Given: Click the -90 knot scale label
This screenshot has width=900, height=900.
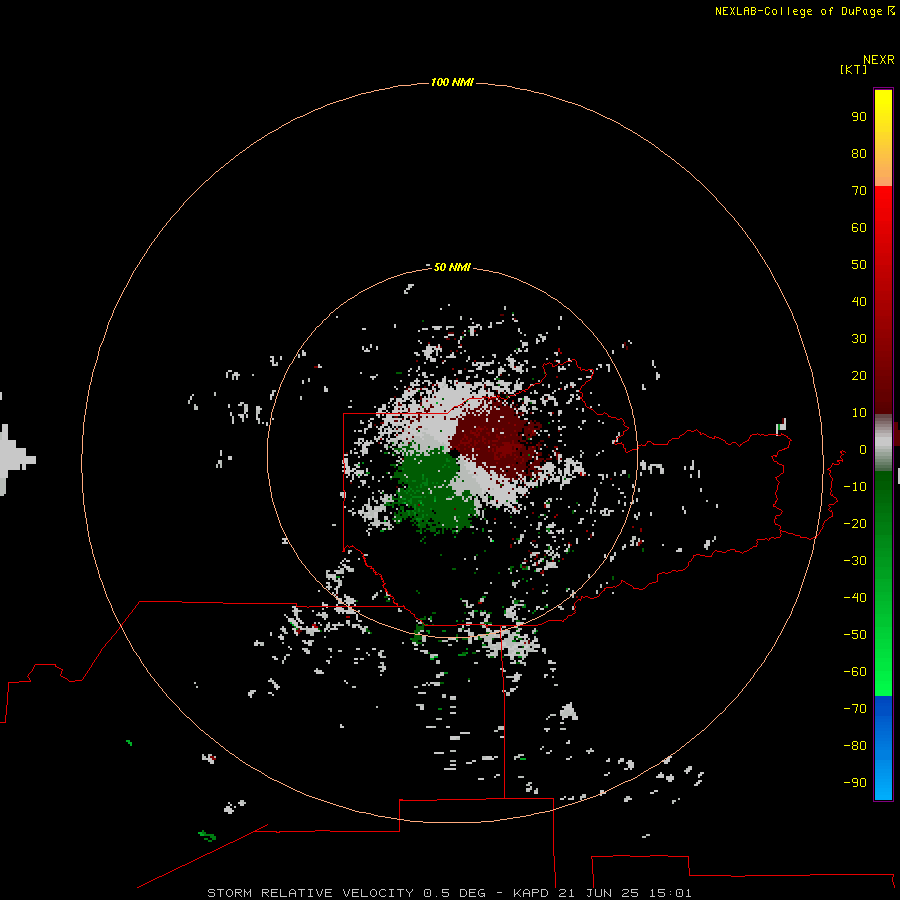Looking at the screenshot, I should tap(855, 783).
